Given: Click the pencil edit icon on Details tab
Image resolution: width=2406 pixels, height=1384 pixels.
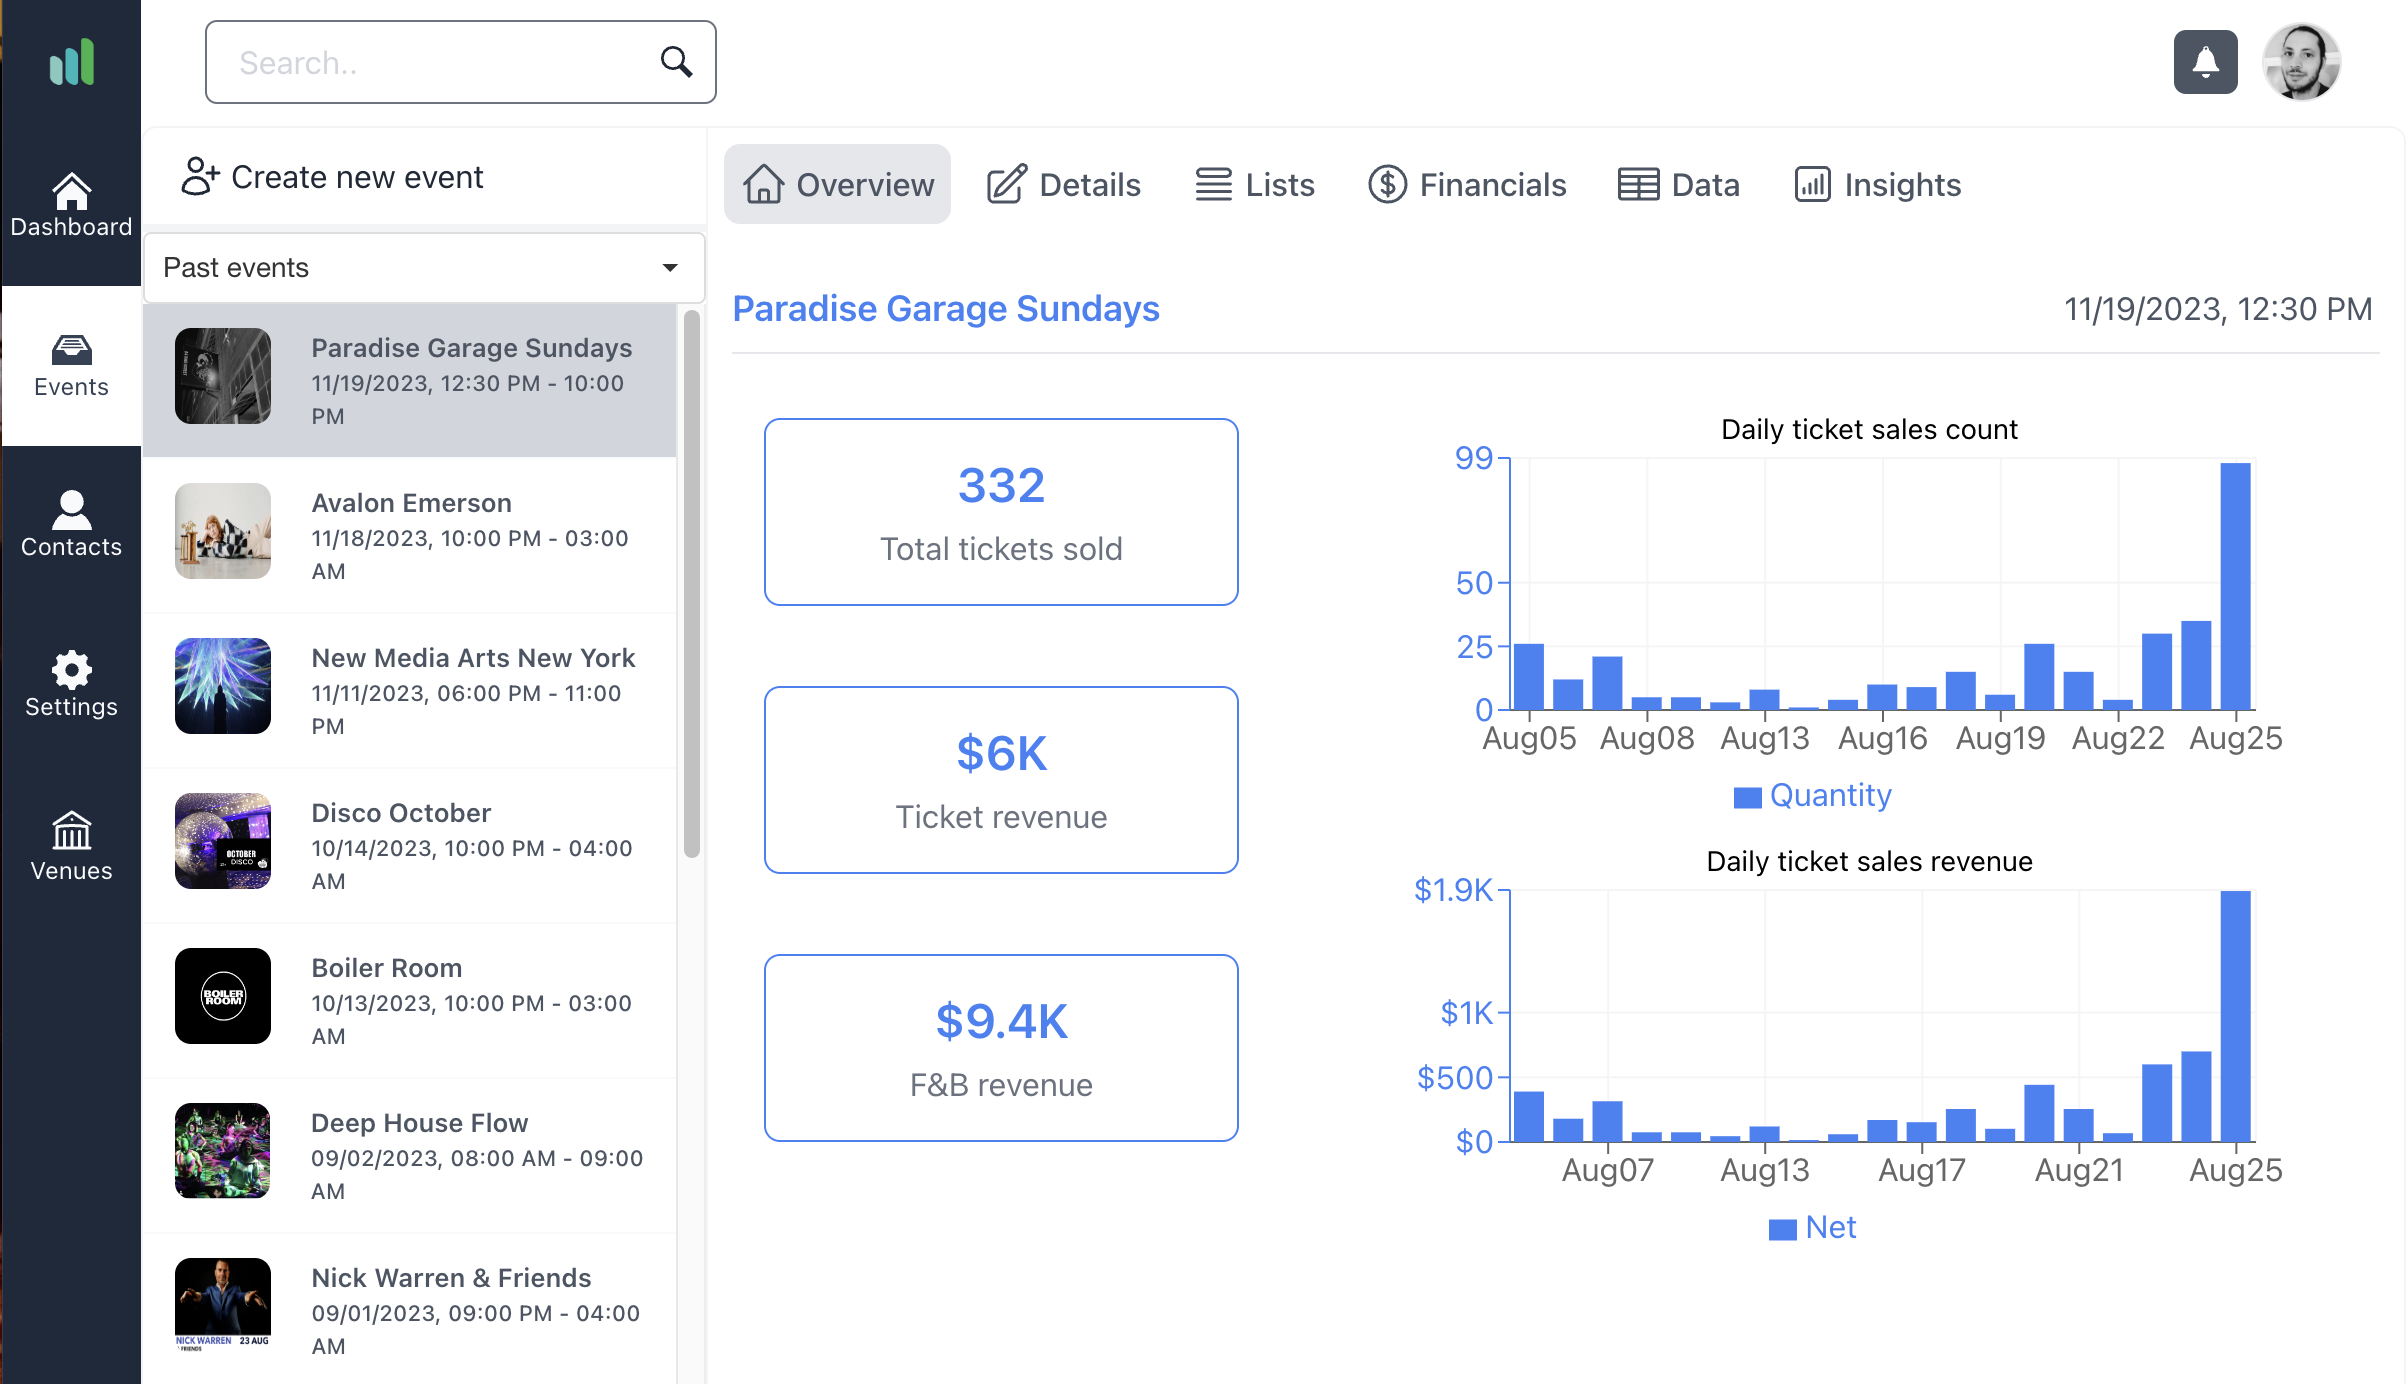Looking at the screenshot, I should click(1006, 184).
